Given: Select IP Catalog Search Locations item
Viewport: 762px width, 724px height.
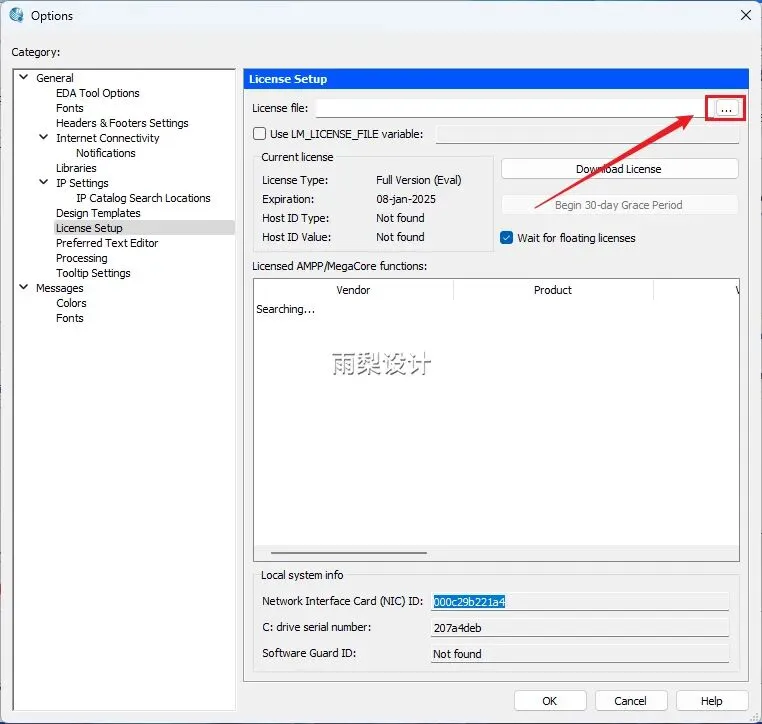Looking at the screenshot, I should click(143, 198).
